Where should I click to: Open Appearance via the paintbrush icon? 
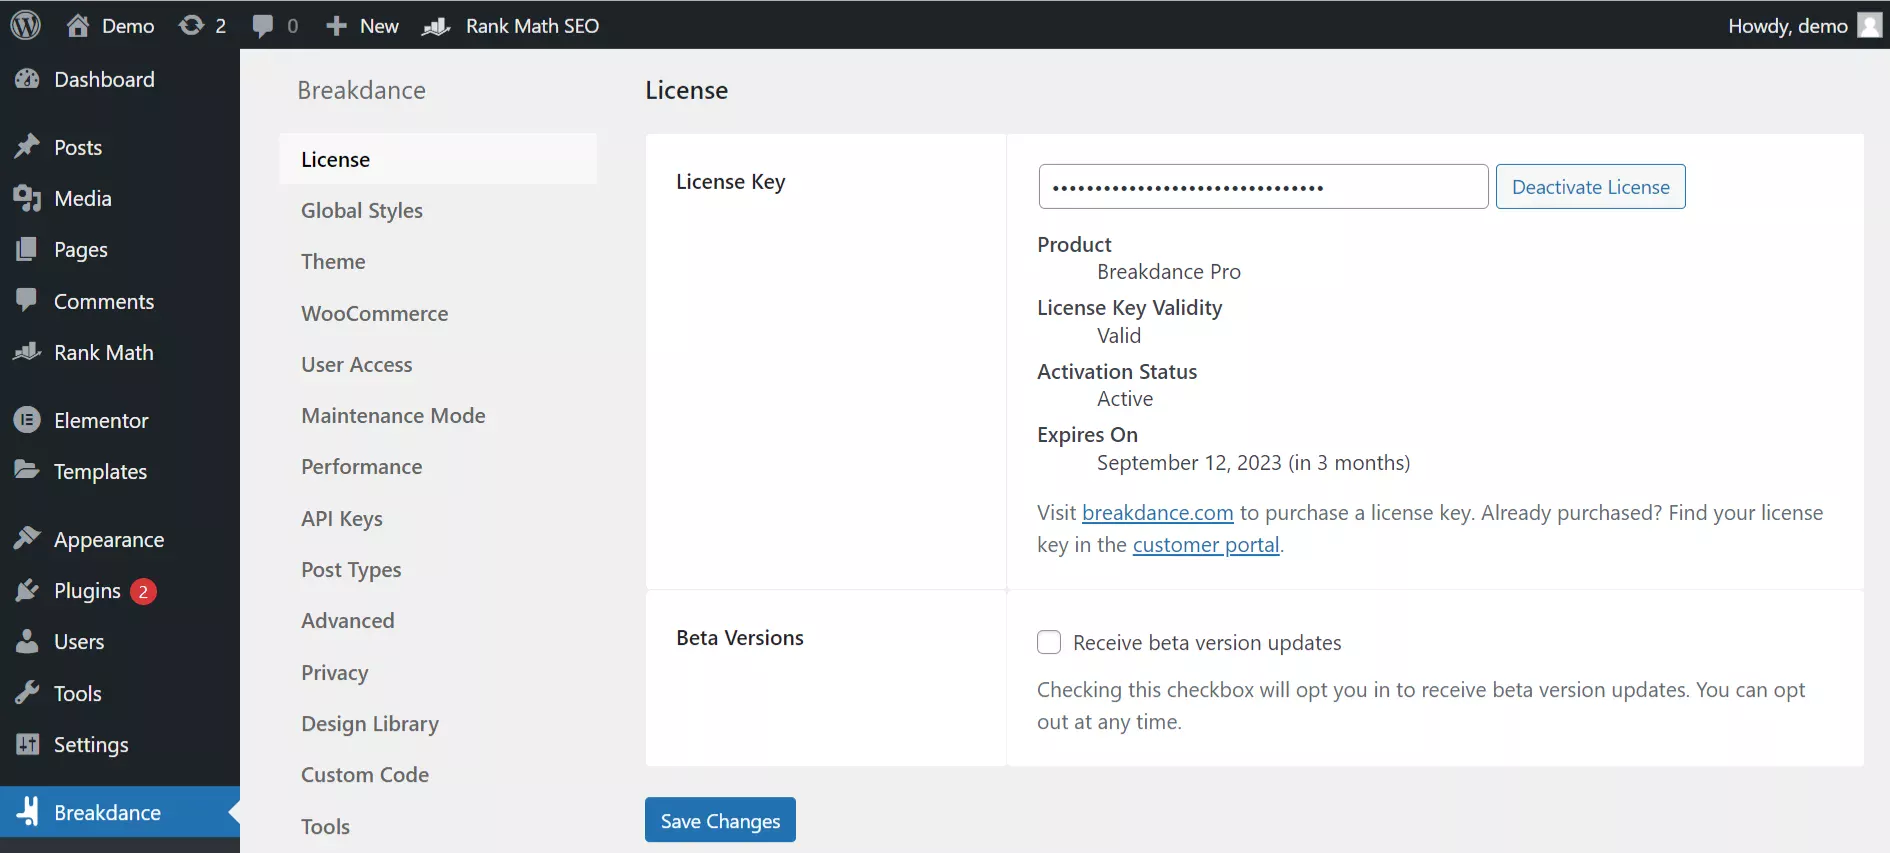pos(27,539)
